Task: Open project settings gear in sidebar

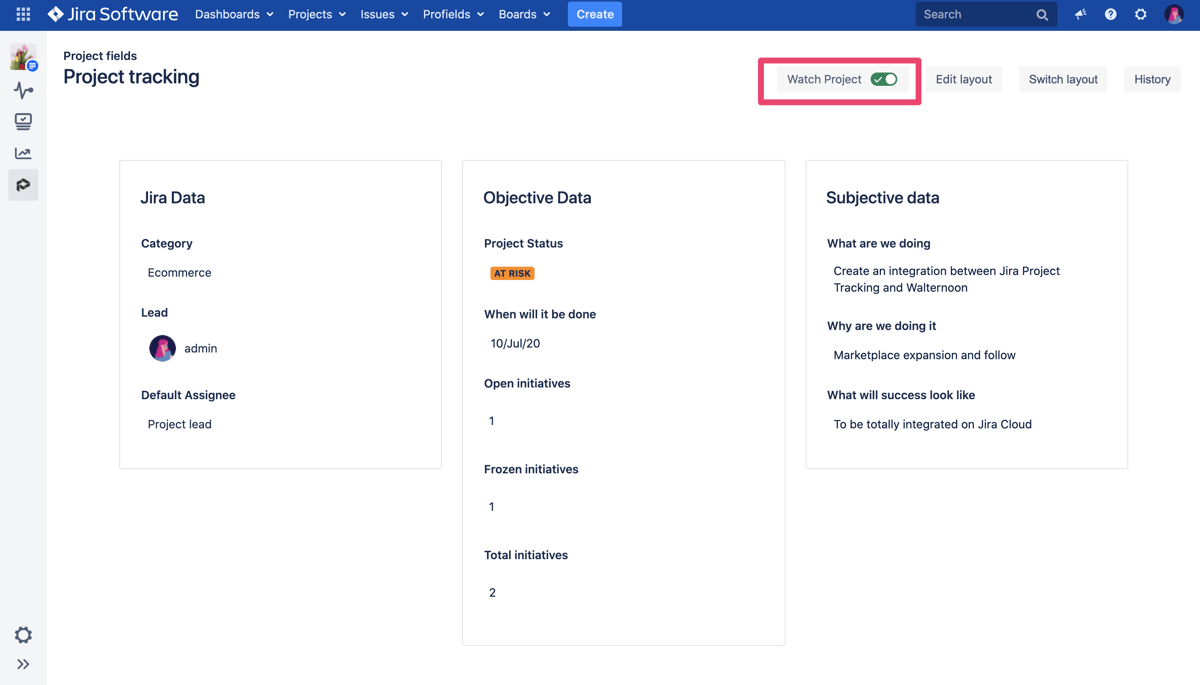Action: coord(23,635)
